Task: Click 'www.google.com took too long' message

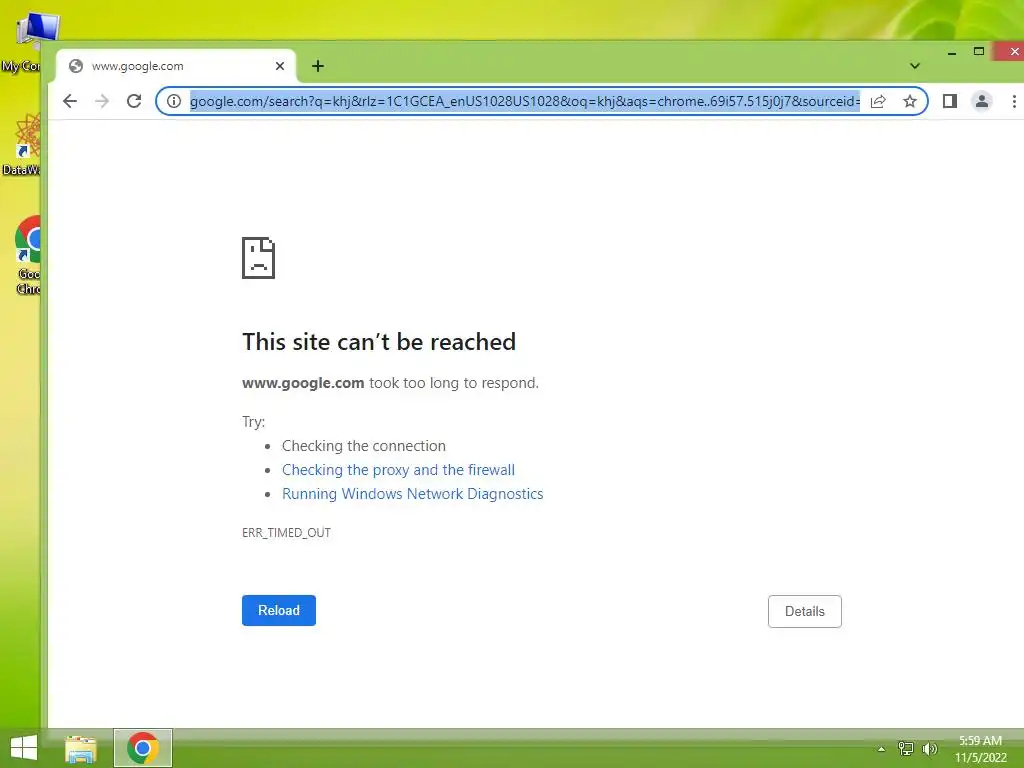Action: 391,383
